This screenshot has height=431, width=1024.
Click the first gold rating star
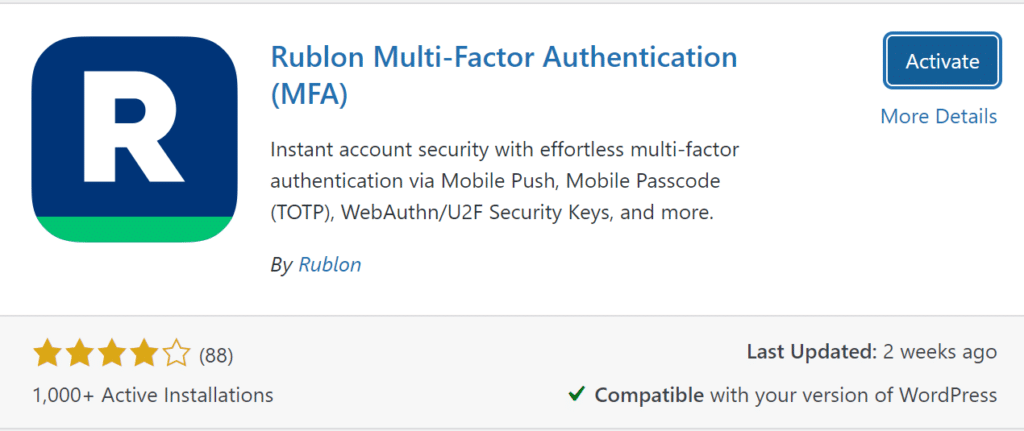46,353
